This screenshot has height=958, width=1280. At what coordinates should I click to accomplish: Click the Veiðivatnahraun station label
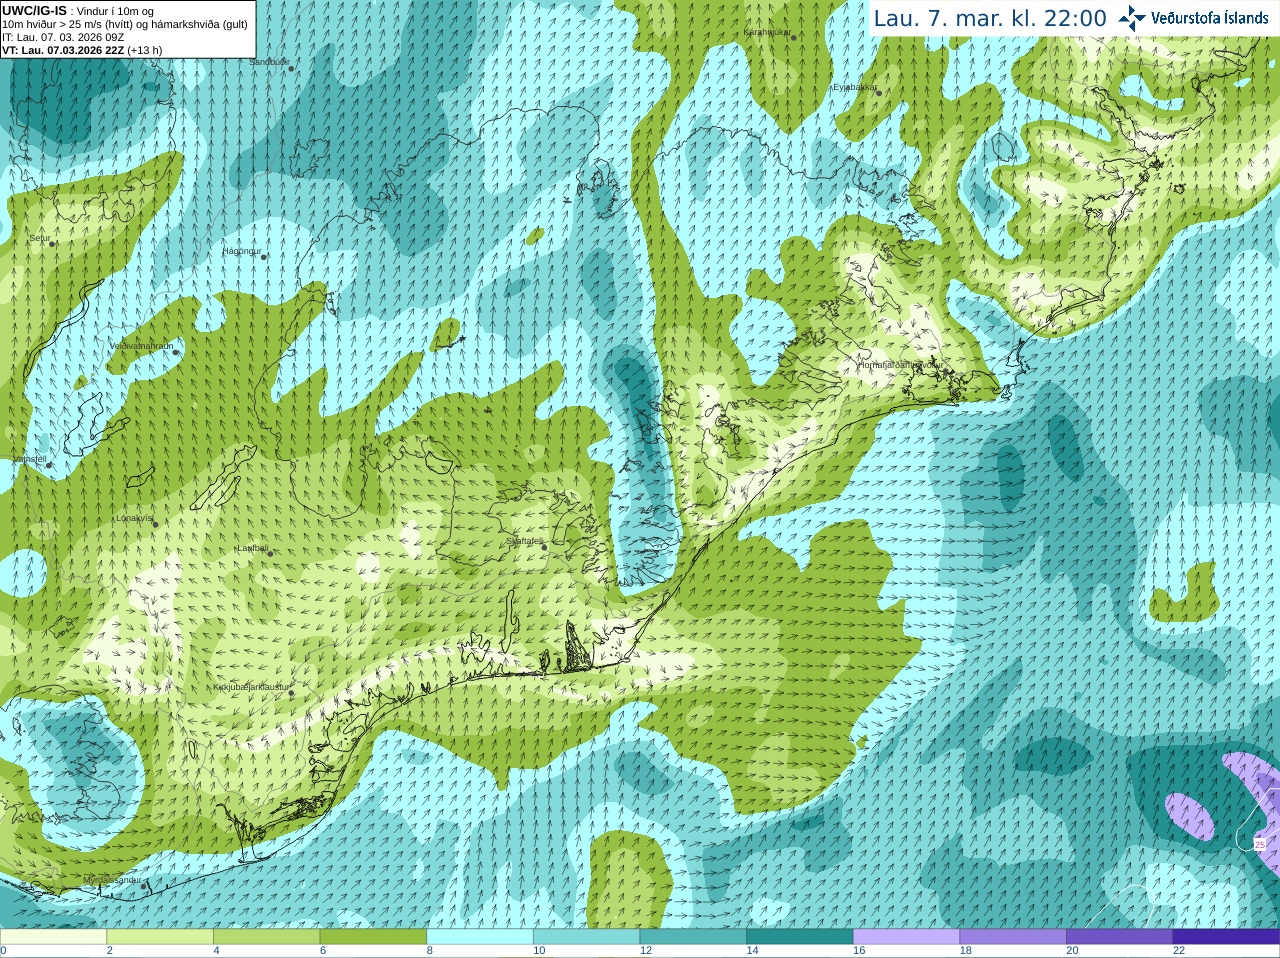(141, 345)
